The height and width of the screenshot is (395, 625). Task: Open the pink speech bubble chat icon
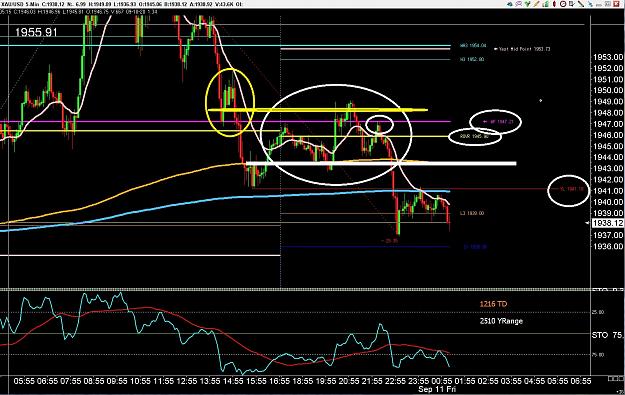pos(519,4)
